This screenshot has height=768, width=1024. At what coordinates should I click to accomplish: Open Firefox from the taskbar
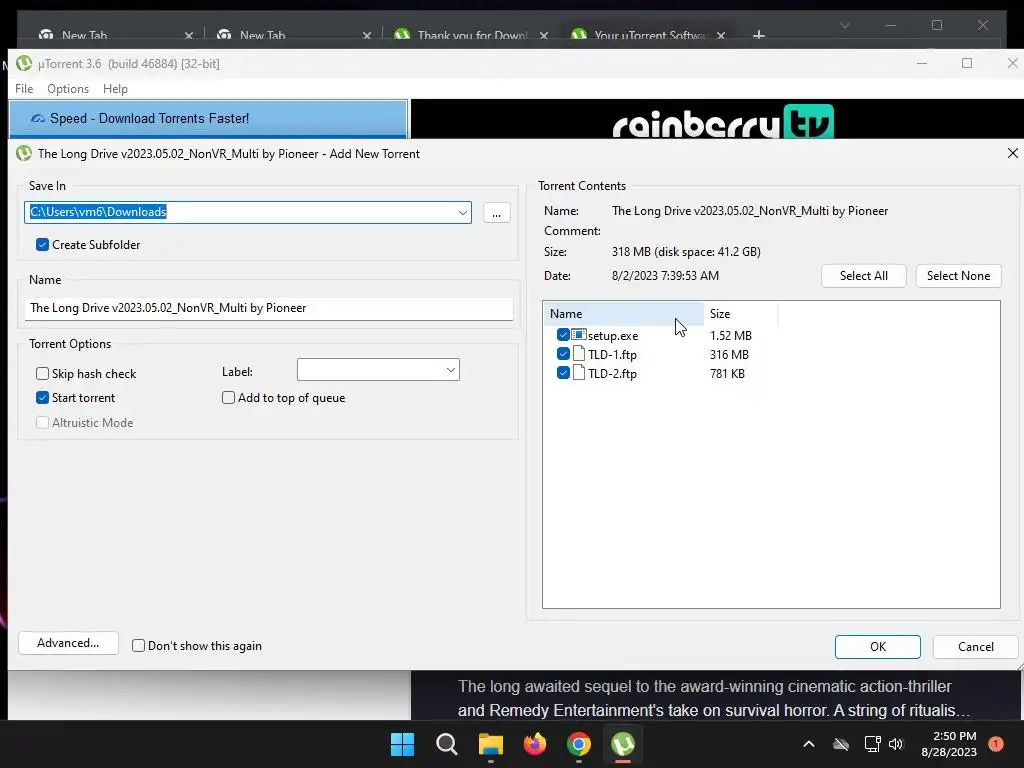click(535, 744)
